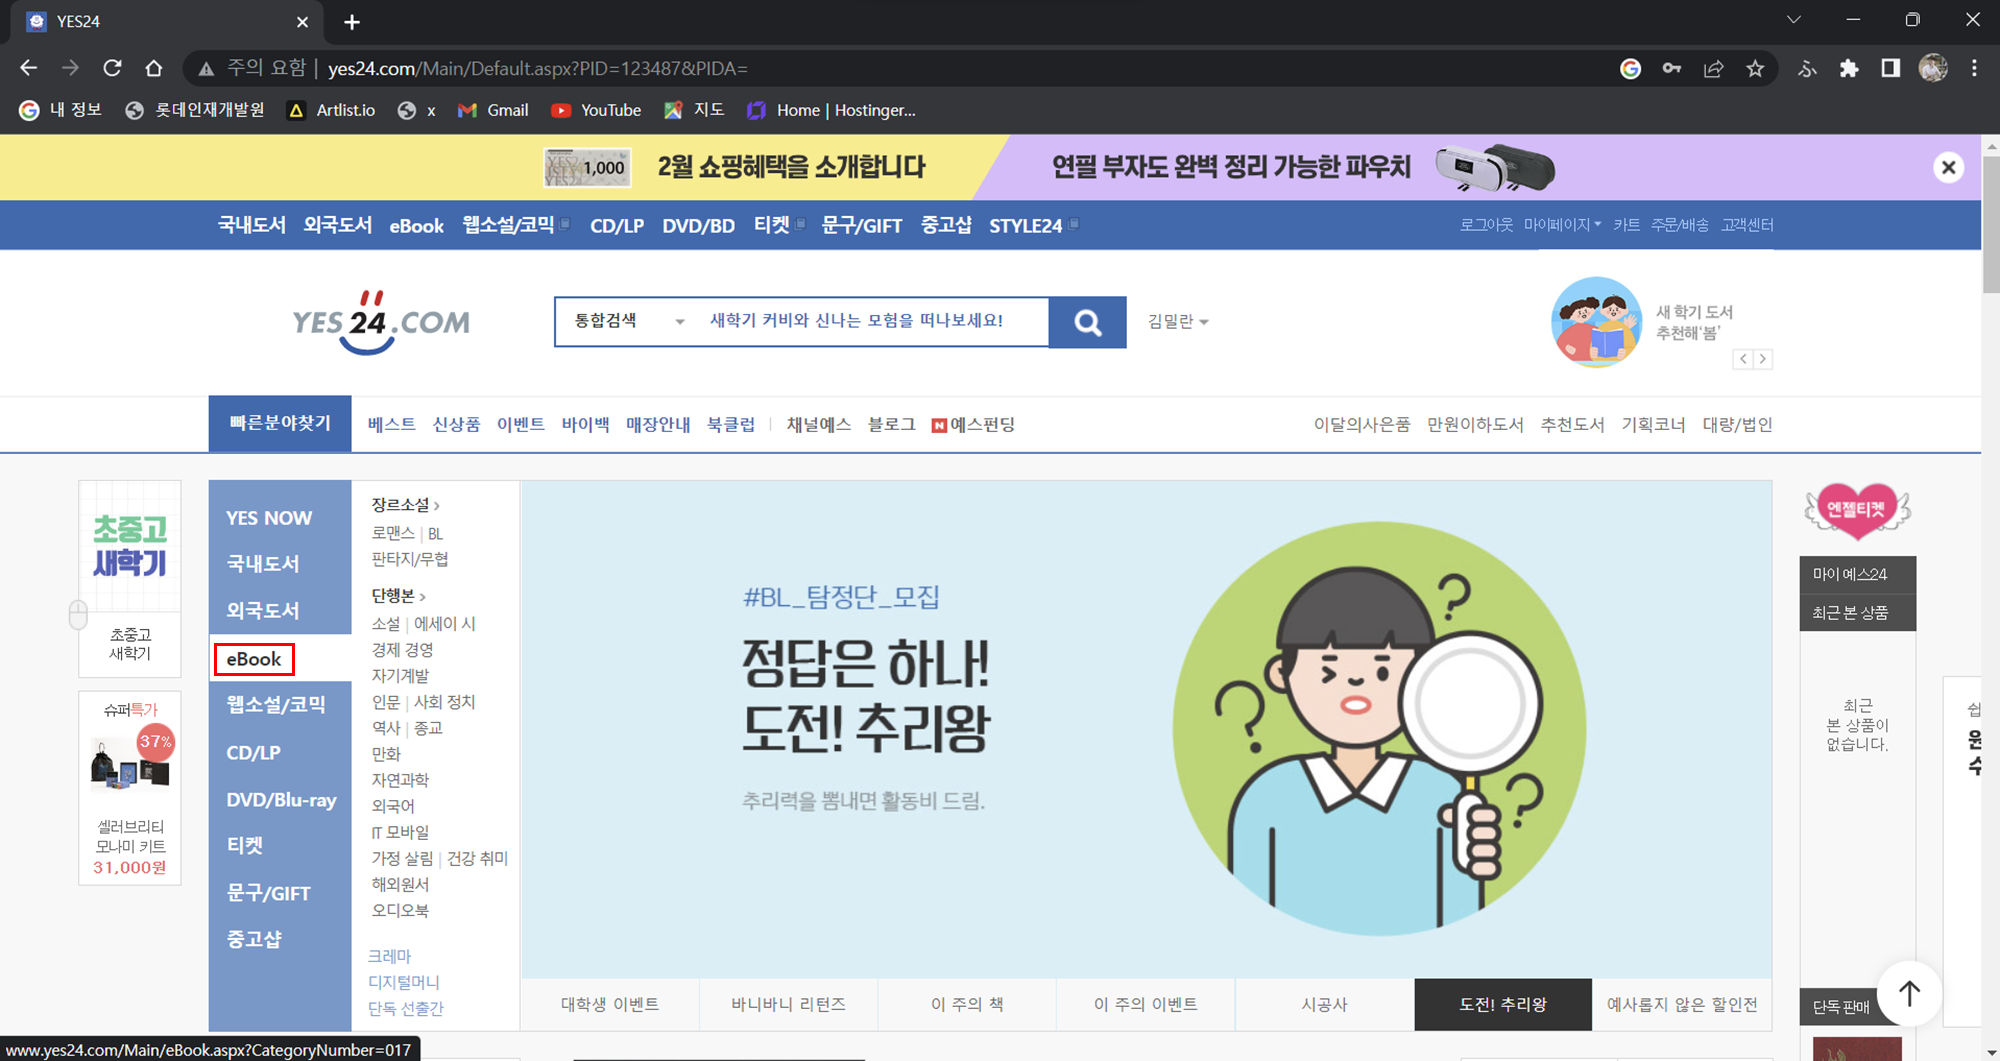
Task: Show next promo with right arrow
Action: click(1763, 359)
